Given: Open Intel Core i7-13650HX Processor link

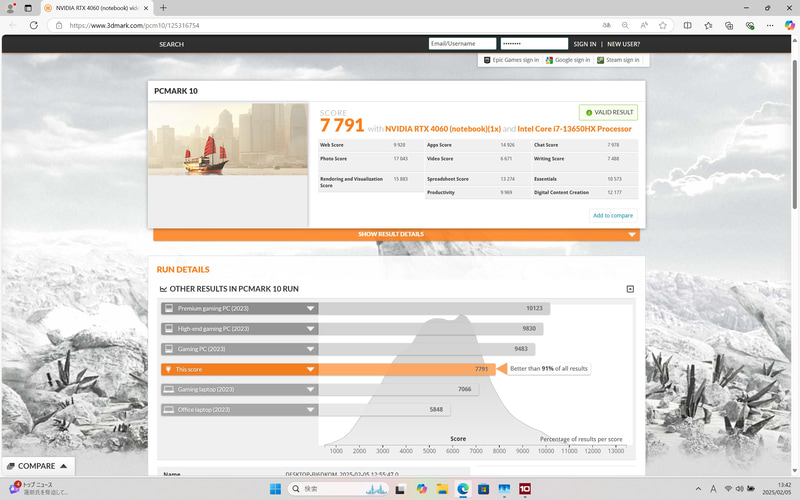Looking at the screenshot, I should (574, 129).
